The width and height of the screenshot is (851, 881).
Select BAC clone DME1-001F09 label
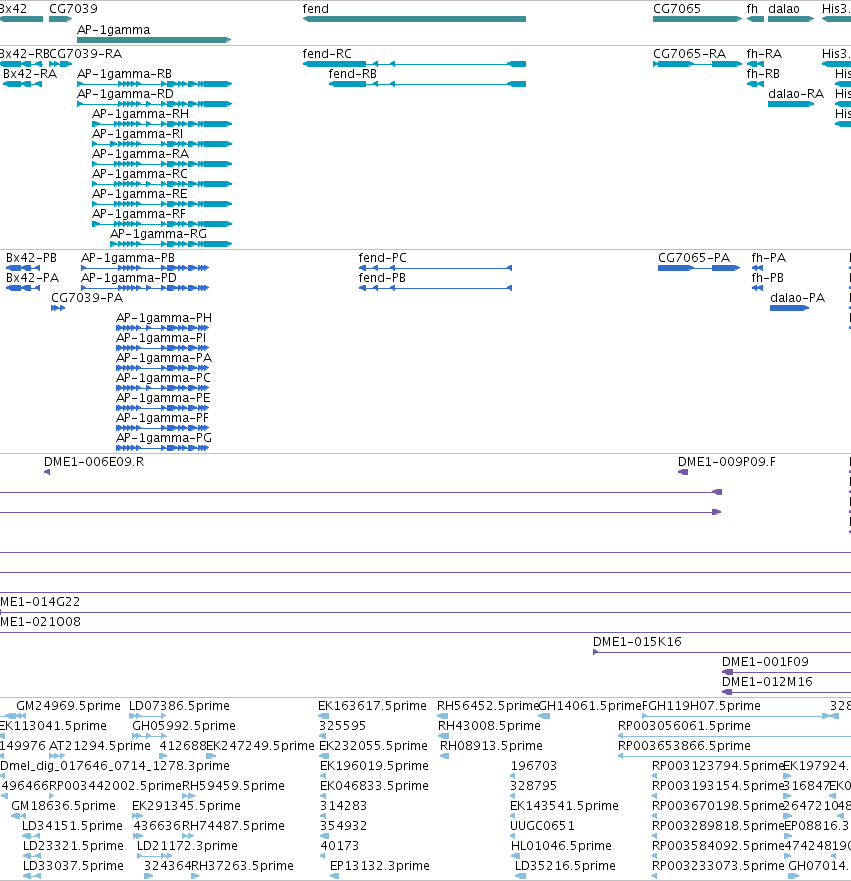click(765, 662)
